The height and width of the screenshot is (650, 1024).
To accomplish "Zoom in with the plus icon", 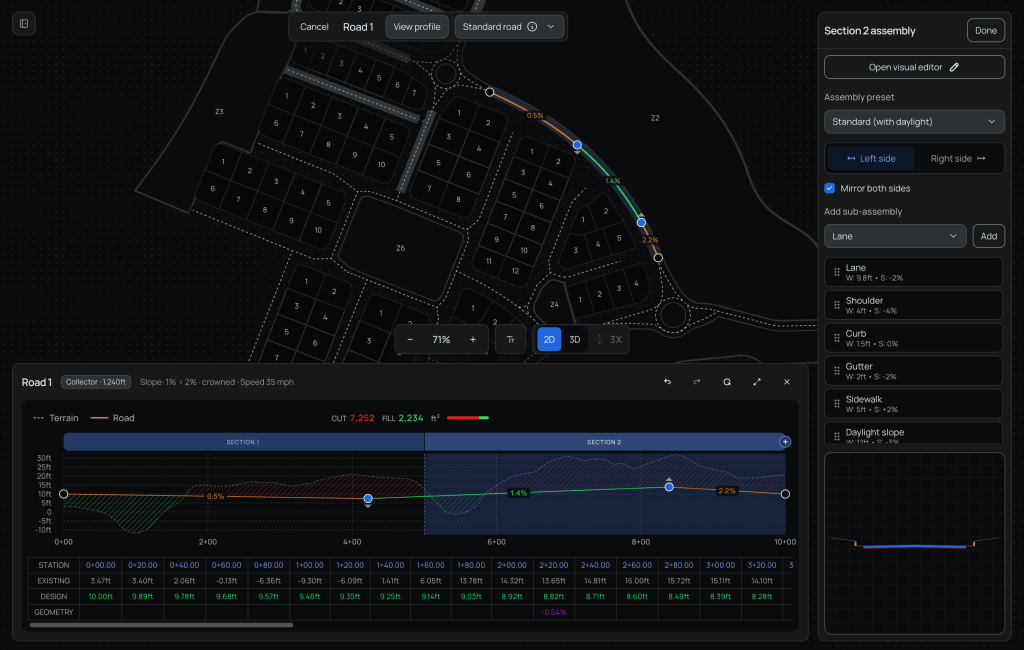I will (x=473, y=340).
